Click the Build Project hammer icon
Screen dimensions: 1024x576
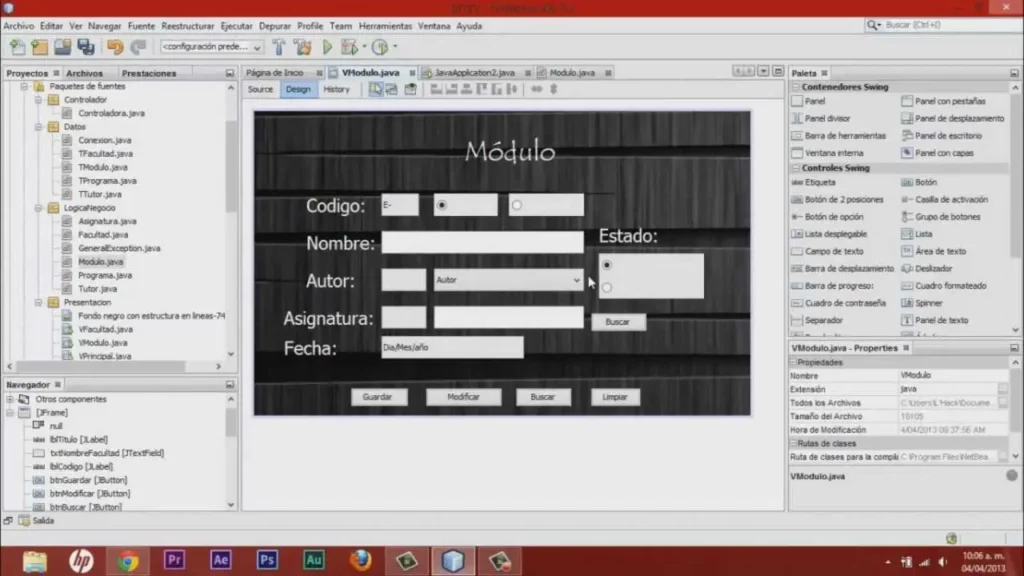[279, 47]
